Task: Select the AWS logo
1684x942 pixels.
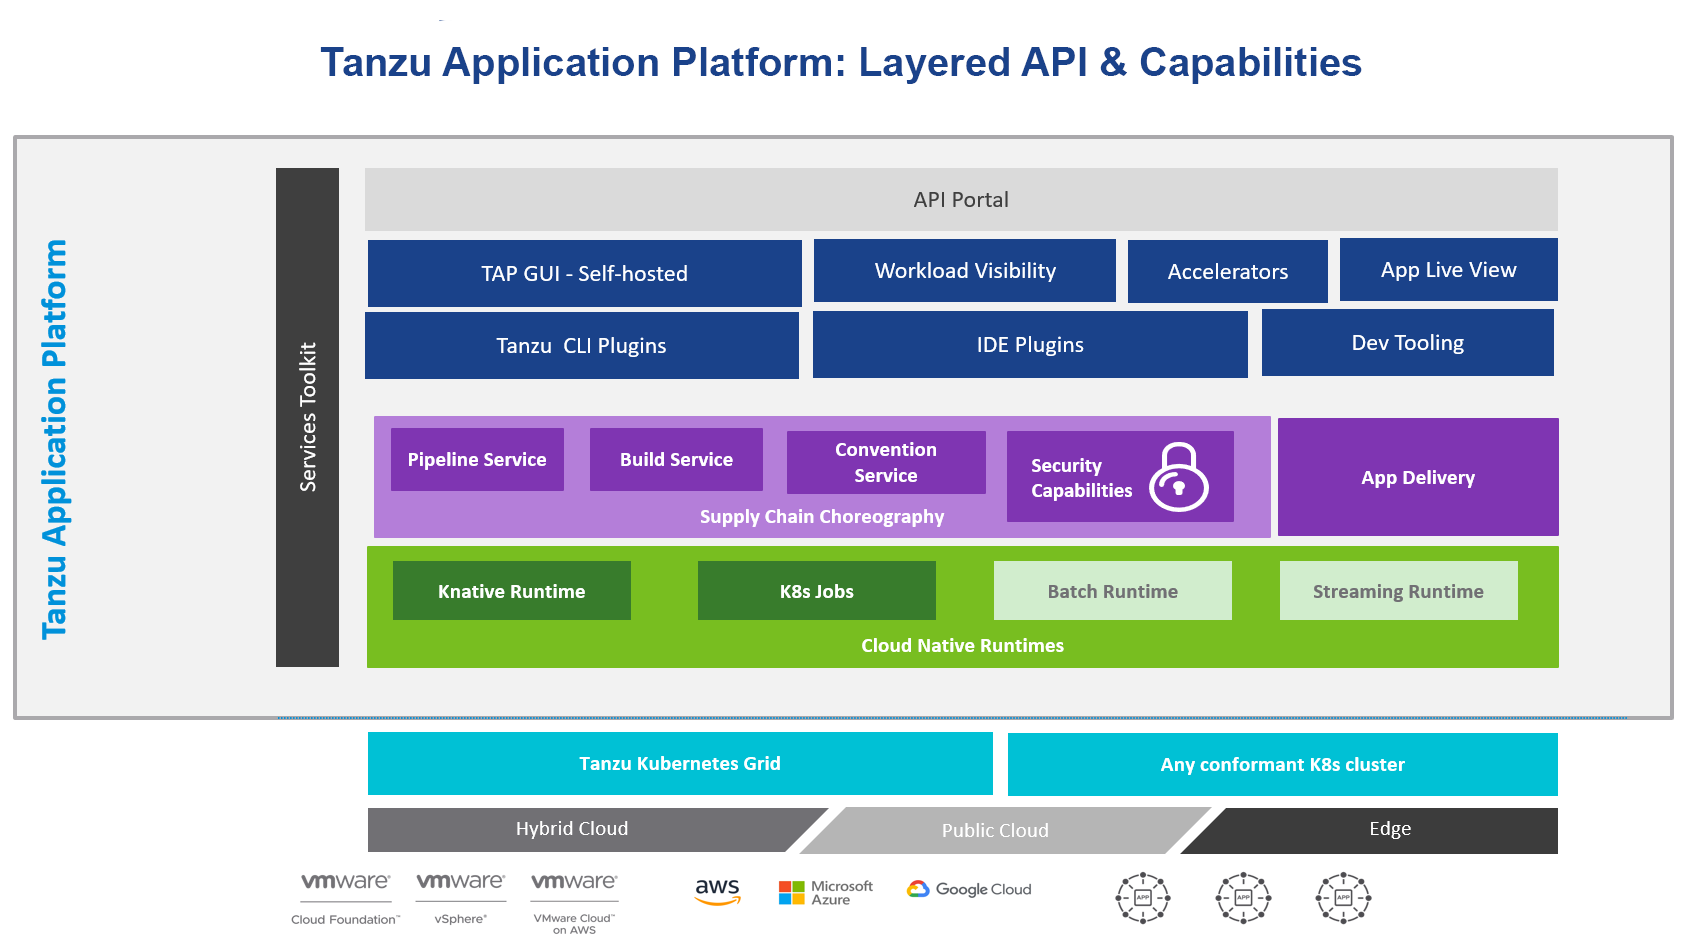Action: click(718, 891)
